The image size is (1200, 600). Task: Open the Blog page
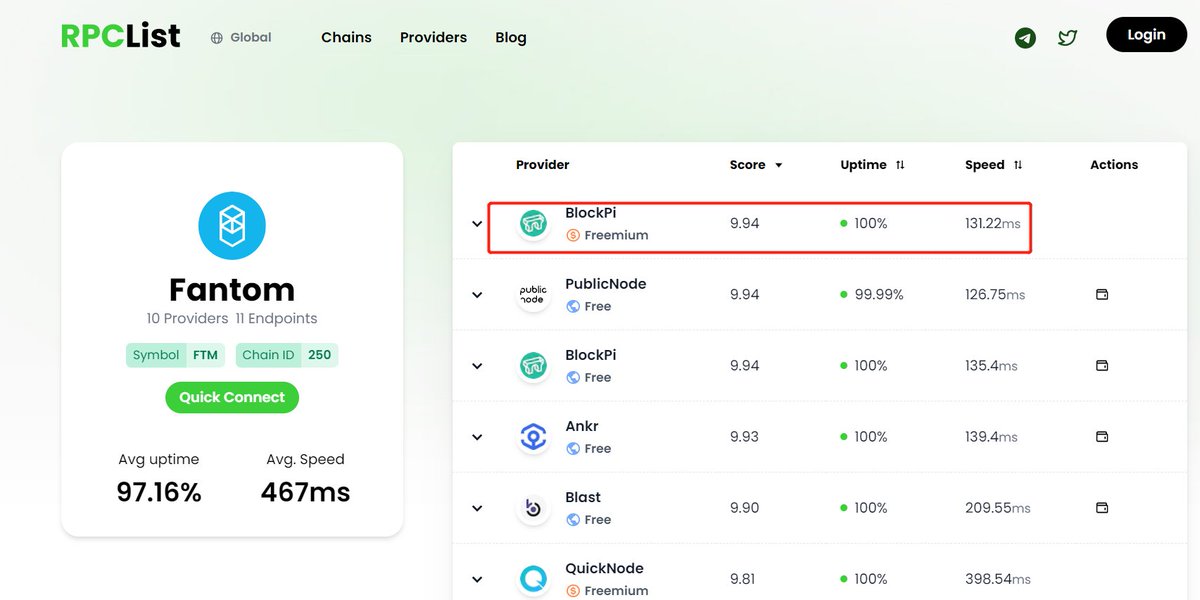pos(510,37)
